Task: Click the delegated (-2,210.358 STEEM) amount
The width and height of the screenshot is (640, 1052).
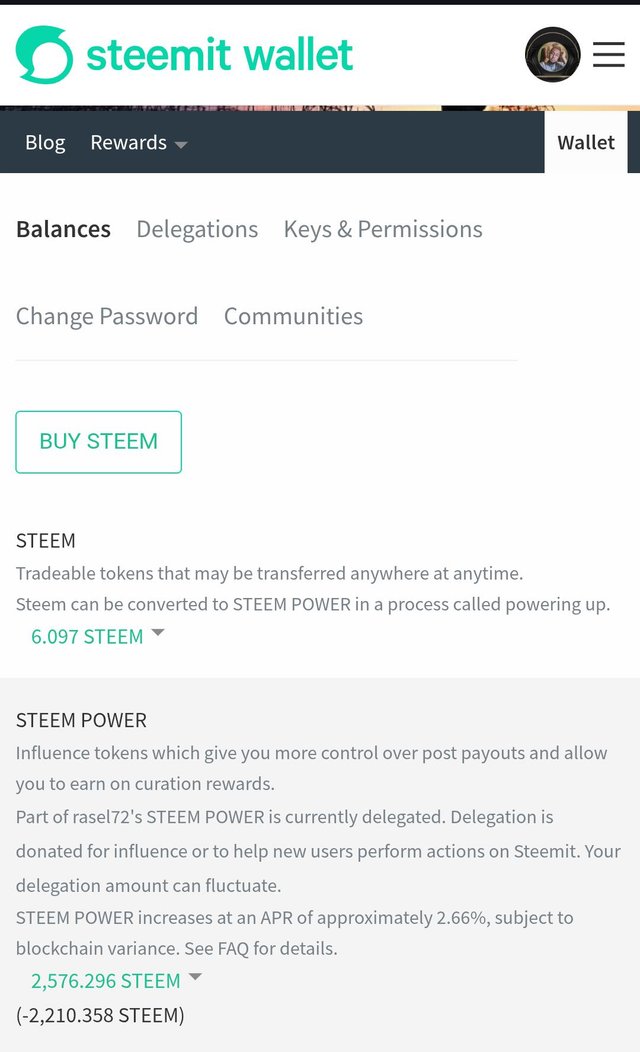Action: coord(100,1016)
